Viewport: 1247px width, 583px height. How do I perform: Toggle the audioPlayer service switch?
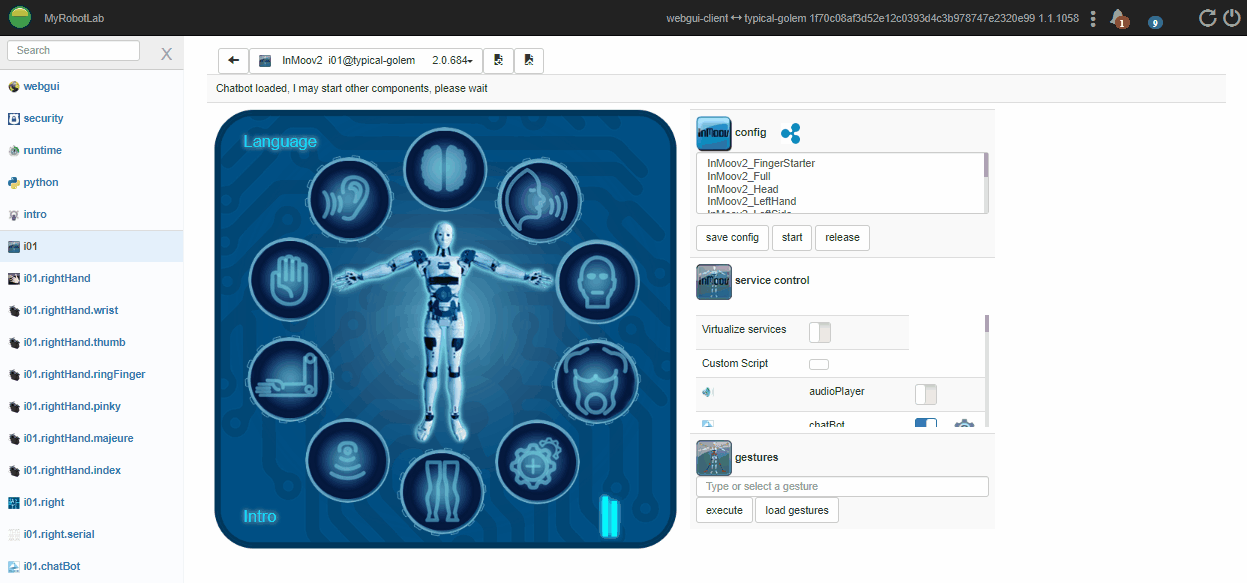(x=925, y=394)
